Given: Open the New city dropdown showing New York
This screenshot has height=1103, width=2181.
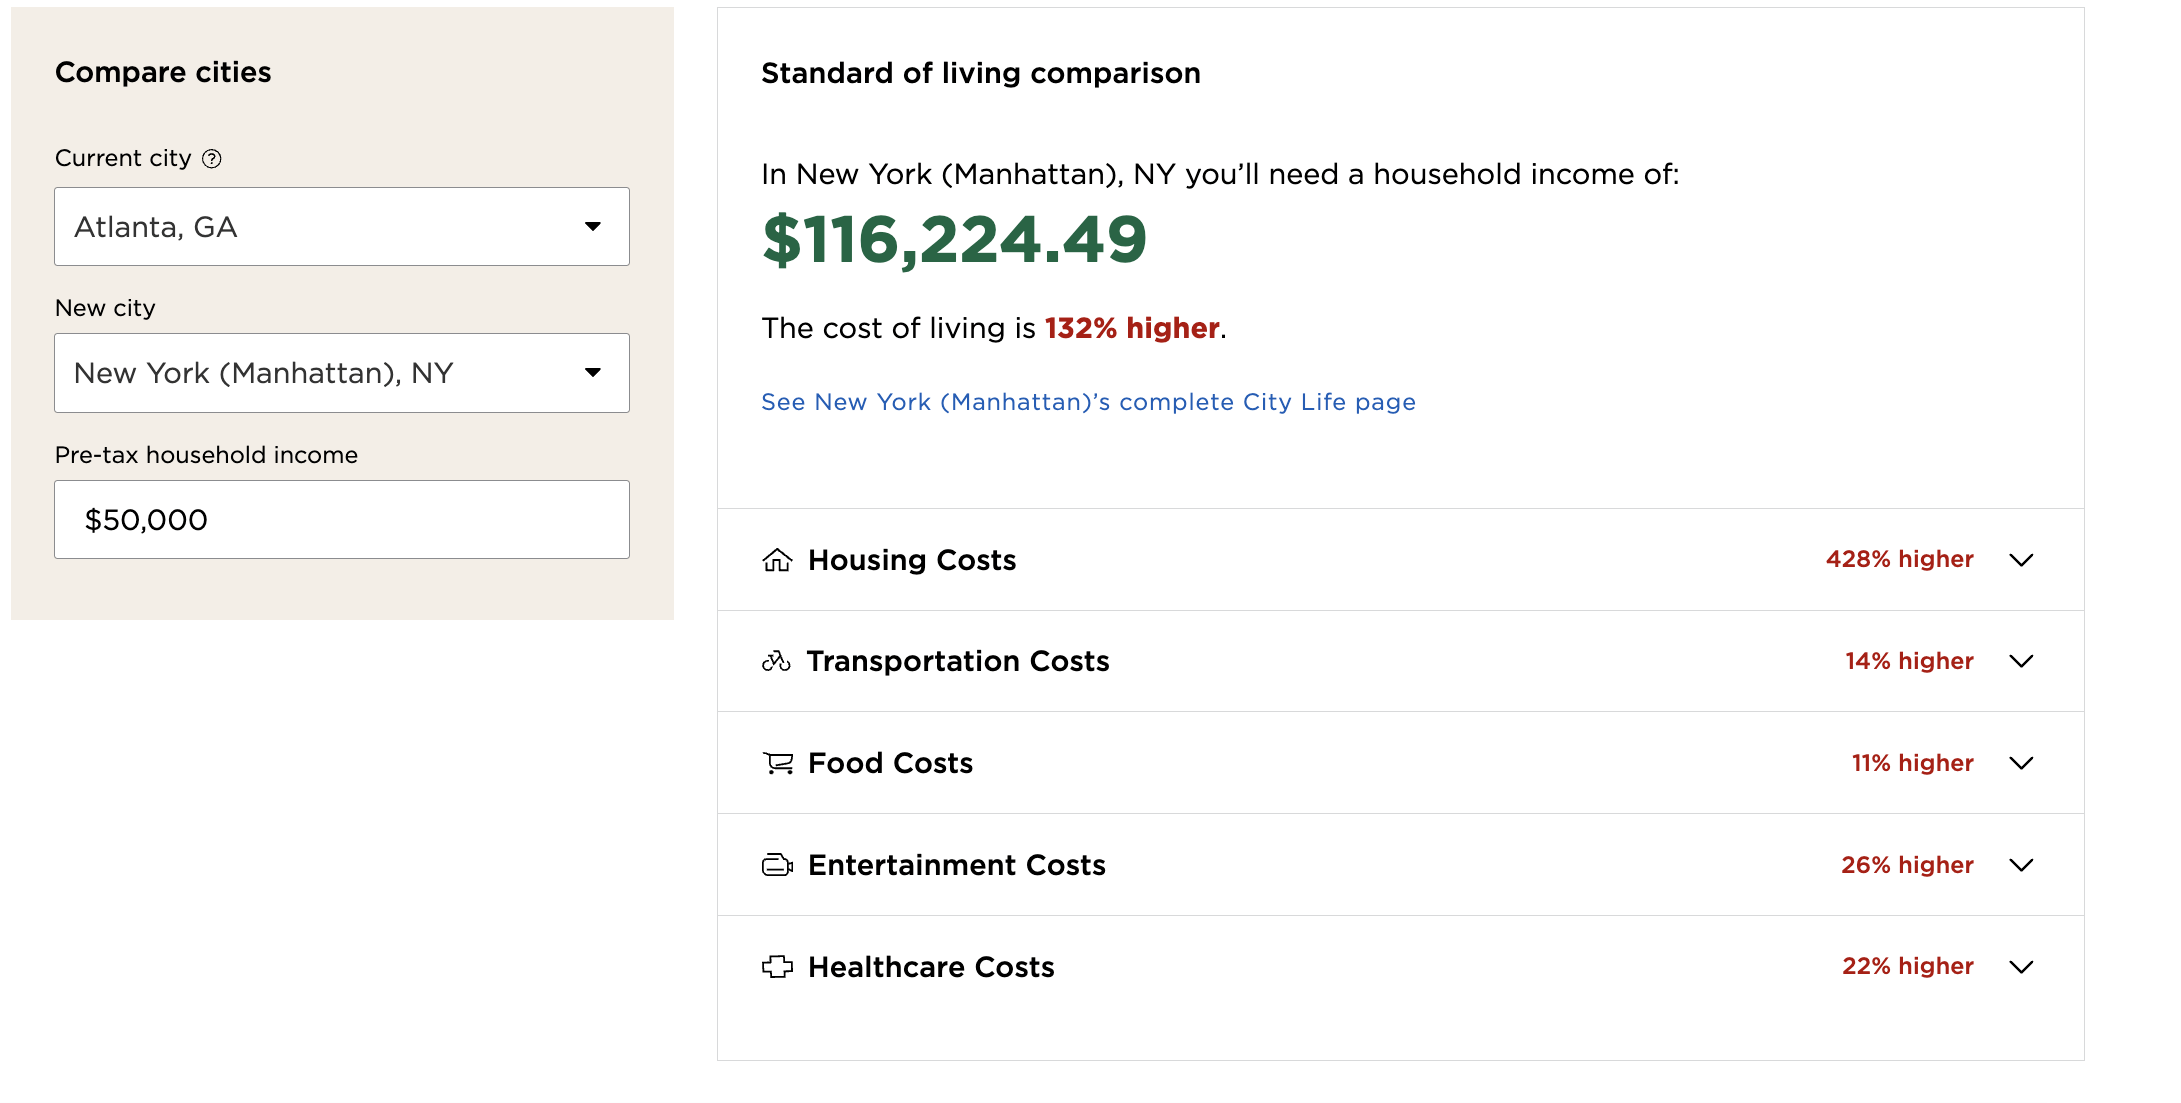Looking at the screenshot, I should click(x=341, y=373).
